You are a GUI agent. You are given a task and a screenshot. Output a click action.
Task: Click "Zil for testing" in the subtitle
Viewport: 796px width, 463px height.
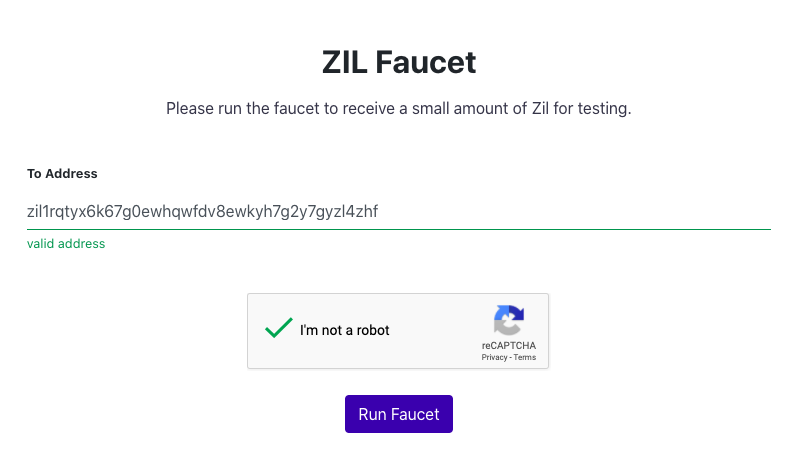pos(581,108)
